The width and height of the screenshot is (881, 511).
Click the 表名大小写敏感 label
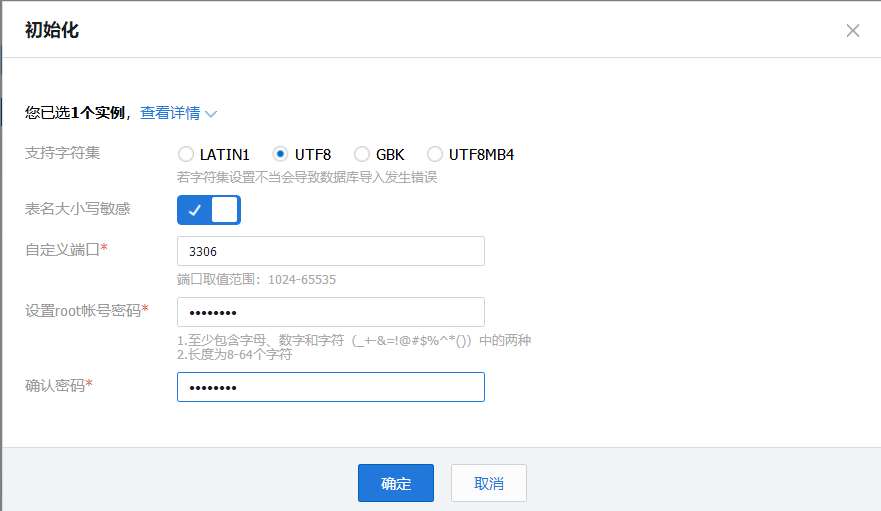pos(78,209)
